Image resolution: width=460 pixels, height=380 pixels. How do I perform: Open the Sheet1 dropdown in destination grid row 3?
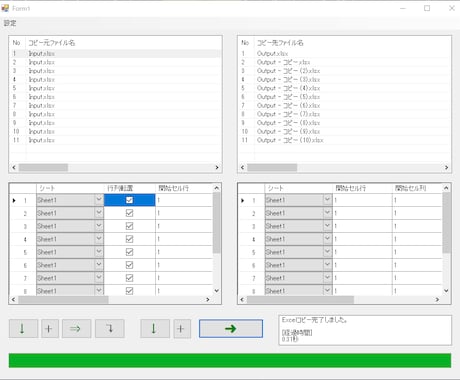[327, 226]
